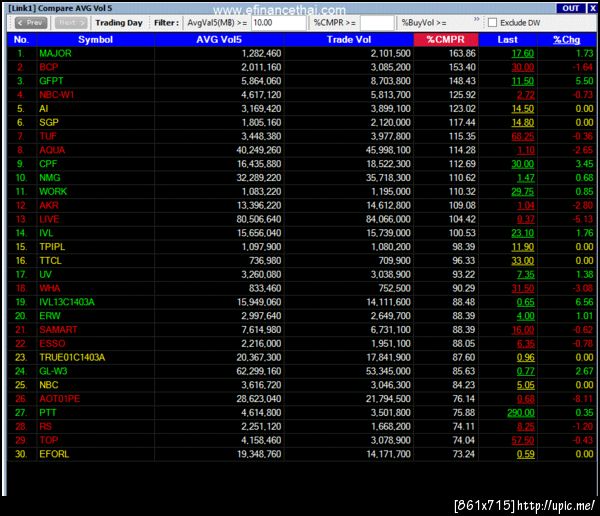Close the Compare AVG Vol 5 window
Screen dimensions: 600x516
point(592,8)
